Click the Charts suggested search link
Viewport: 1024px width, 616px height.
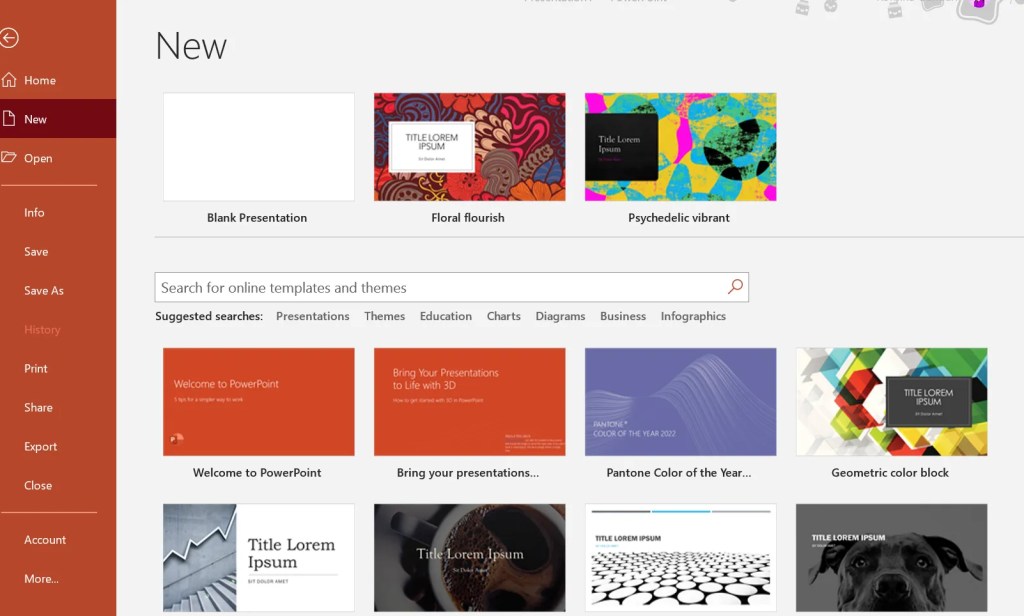pyautogui.click(x=503, y=316)
